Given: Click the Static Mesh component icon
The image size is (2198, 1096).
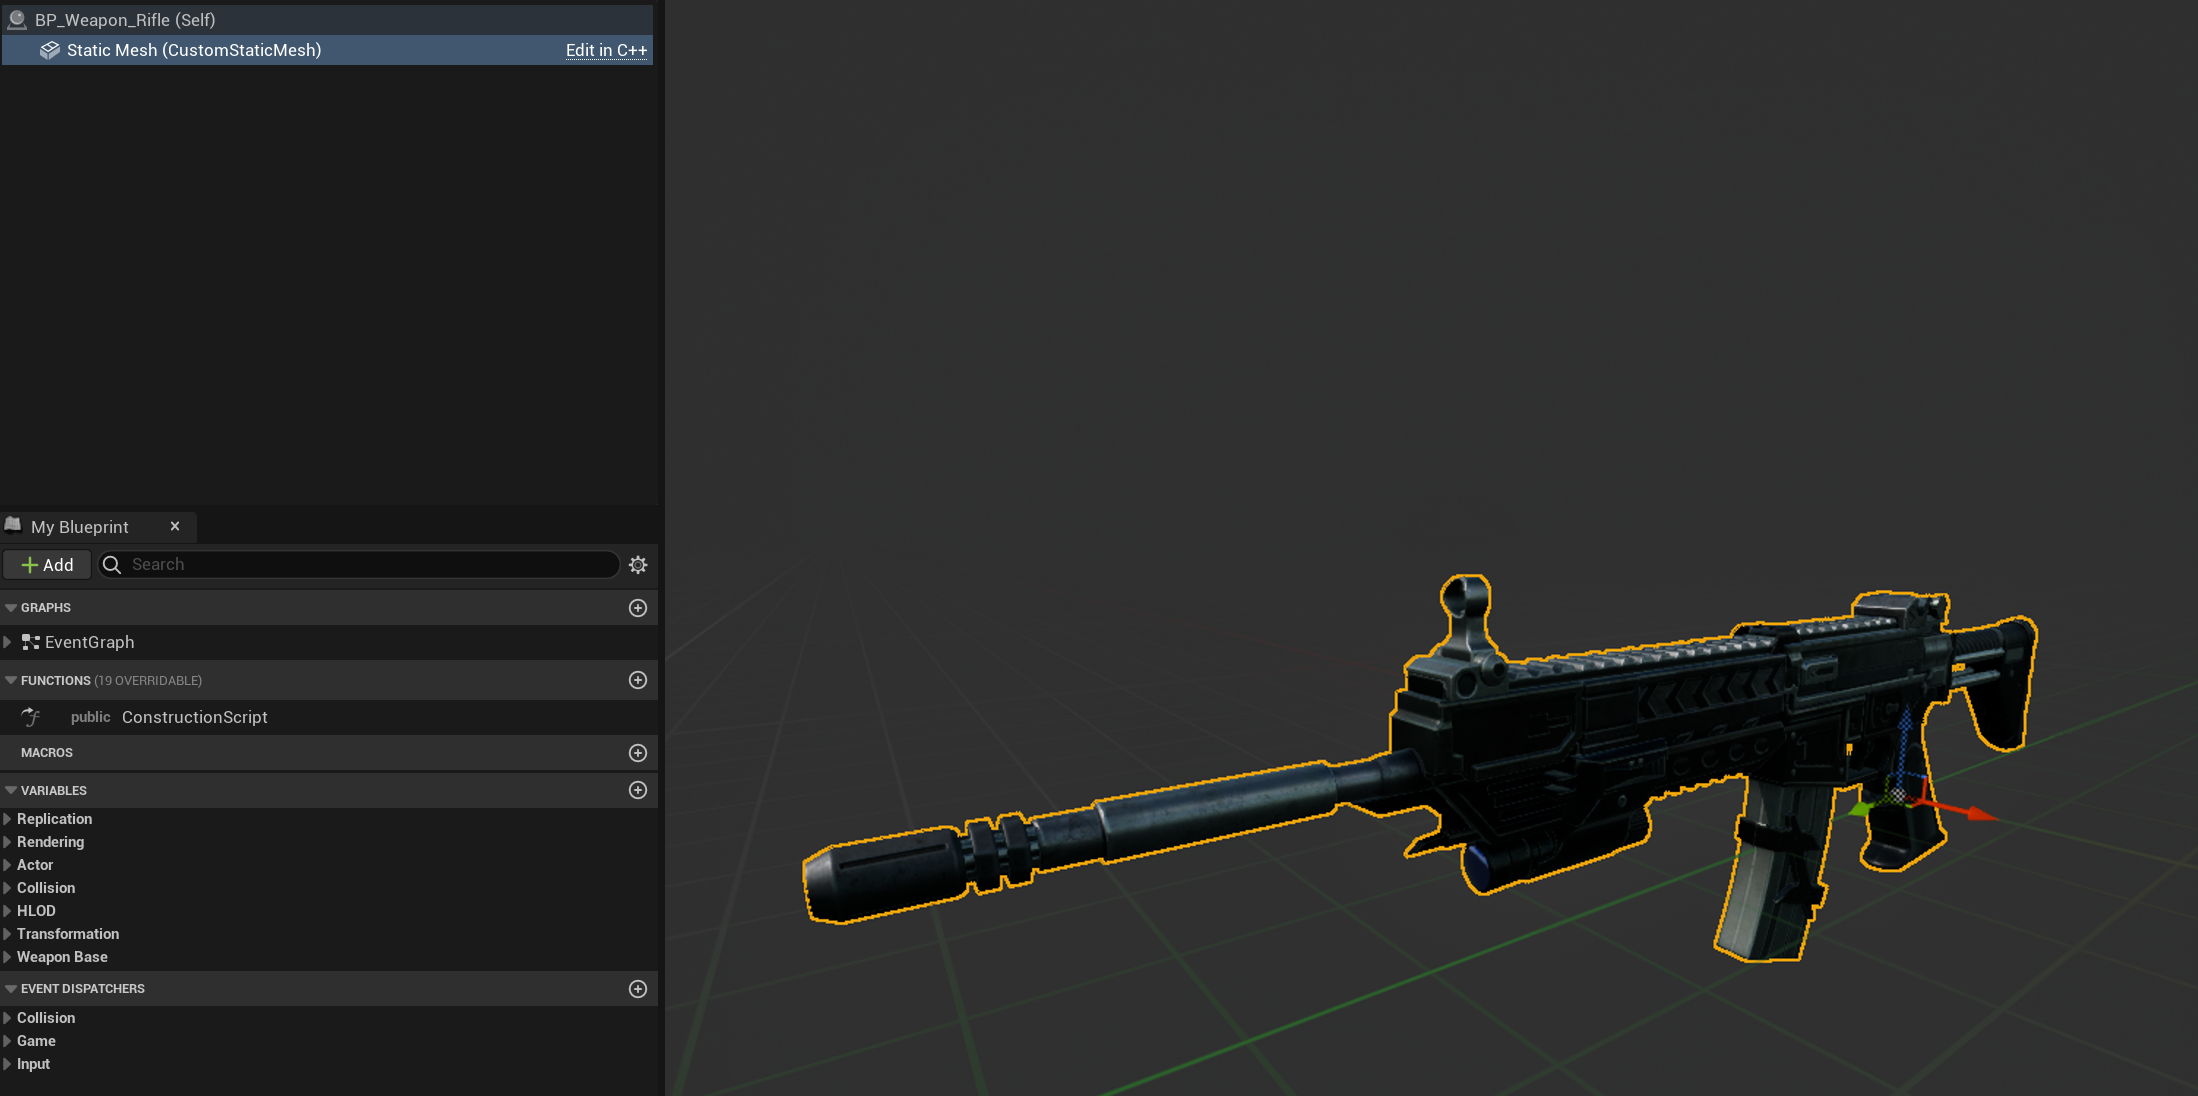Looking at the screenshot, I should pyautogui.click(x=49, y=50).
